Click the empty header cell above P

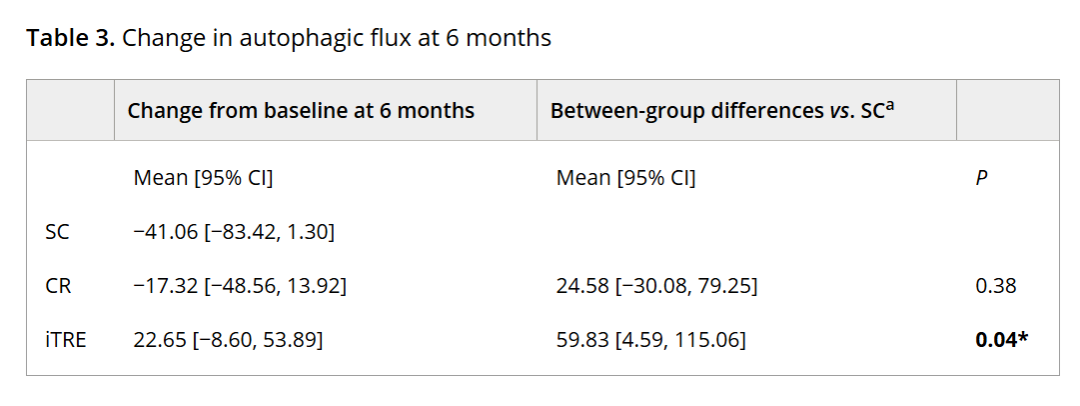tap(1008, 110)
